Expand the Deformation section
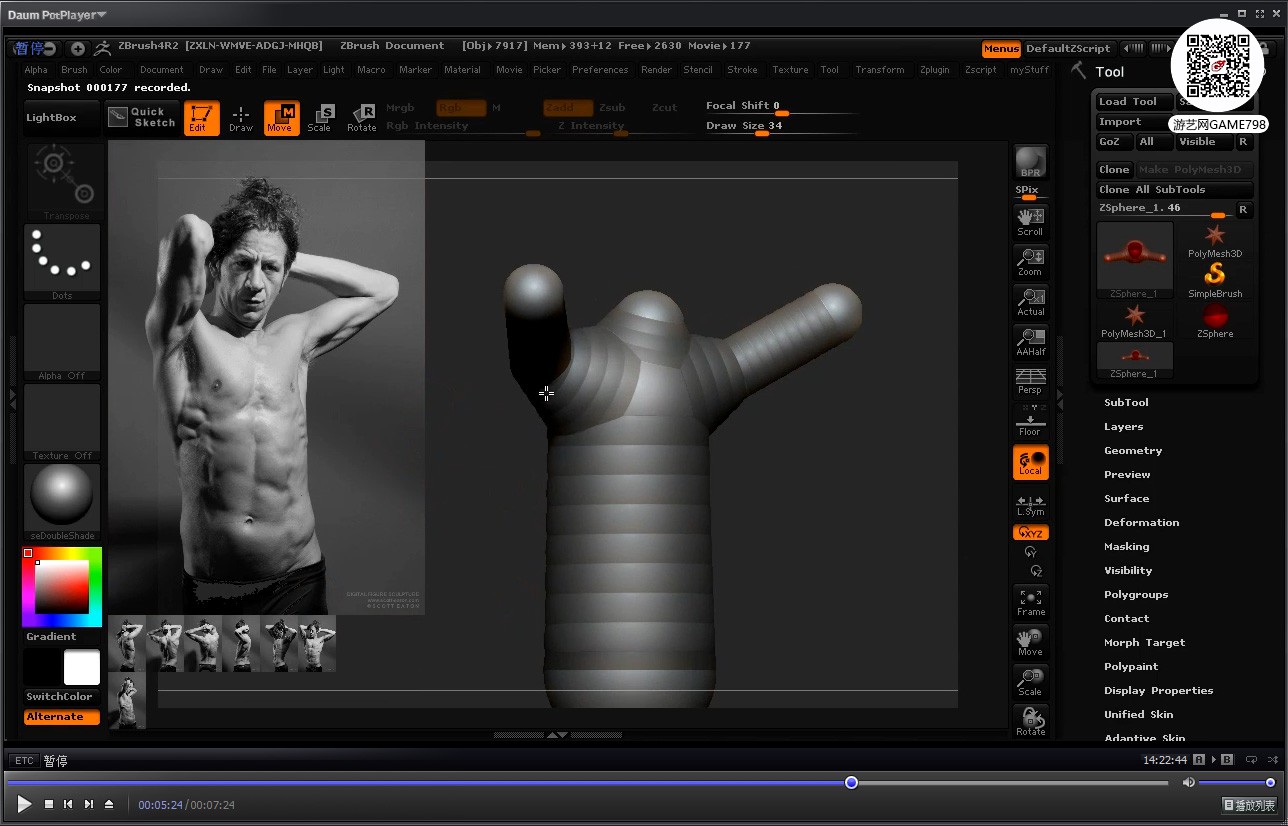 [1141, 522]
